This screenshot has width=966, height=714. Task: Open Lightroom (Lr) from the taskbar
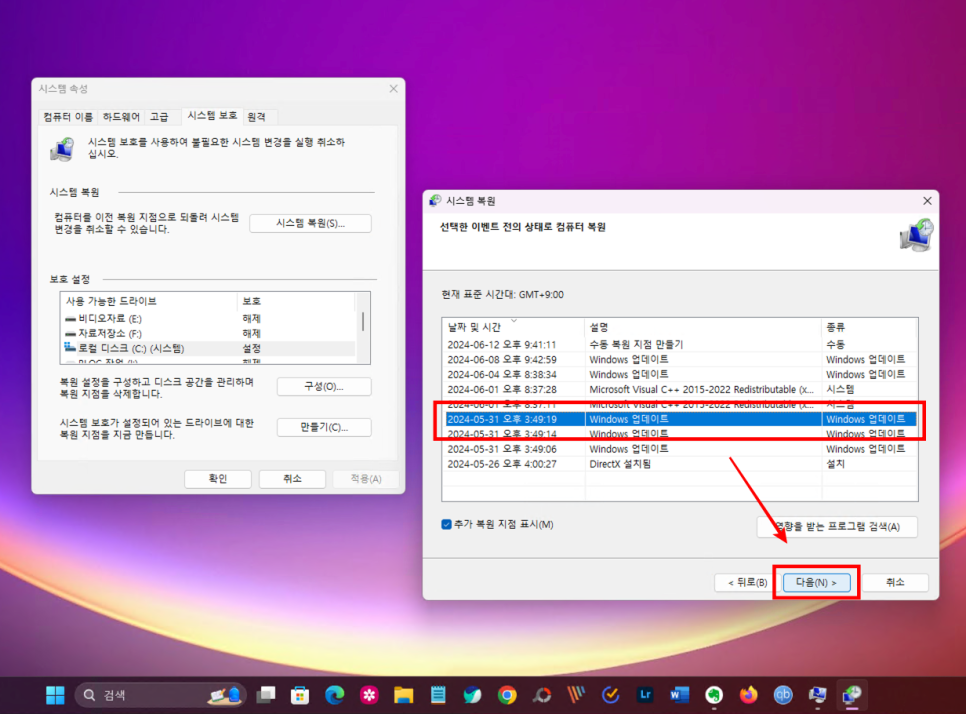point(645,695)
